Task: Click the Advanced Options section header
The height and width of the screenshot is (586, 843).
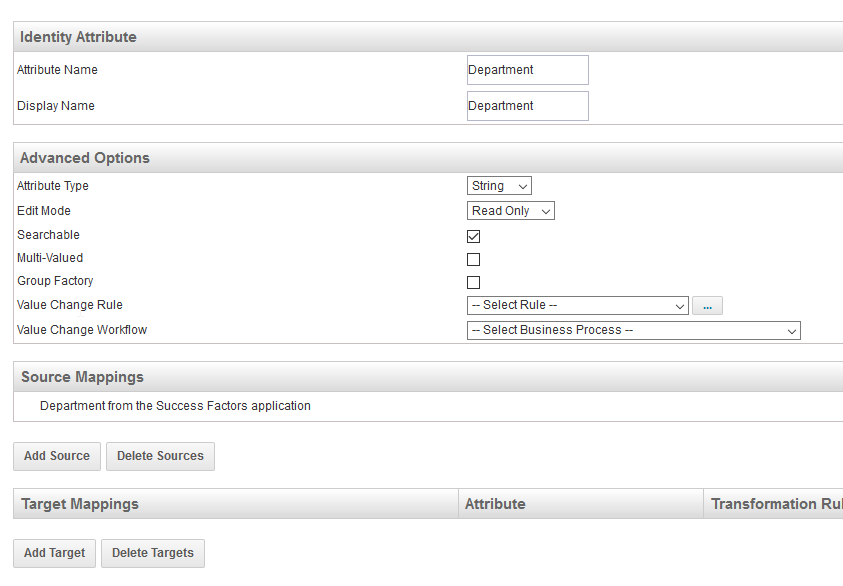Action: [85, 158]
